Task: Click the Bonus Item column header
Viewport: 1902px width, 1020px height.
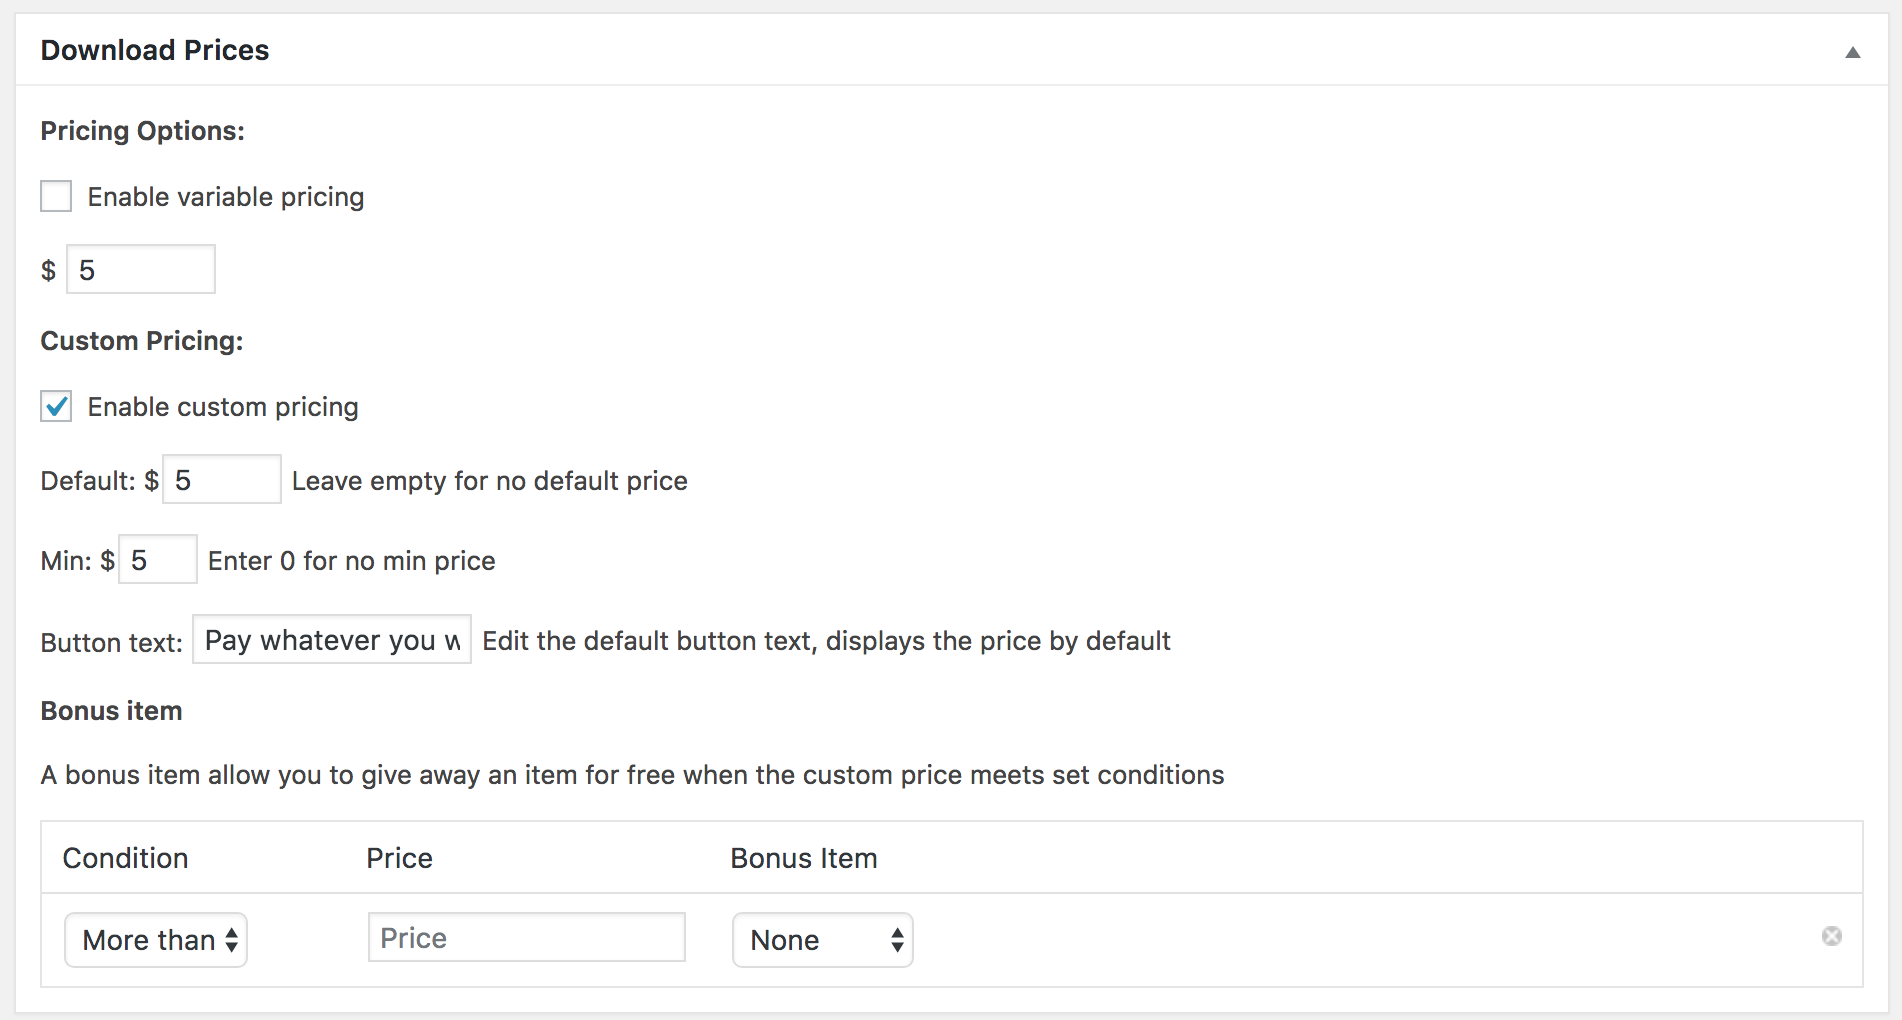Action: click(804, 858)
